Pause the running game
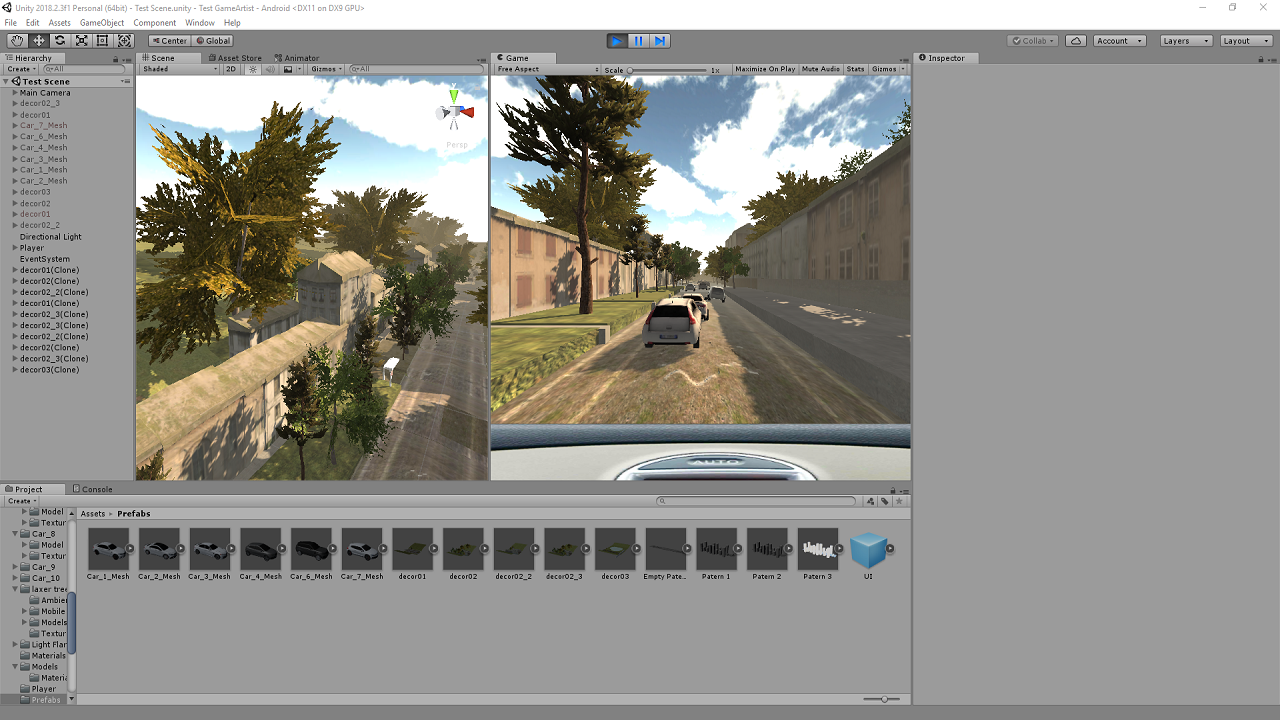This screenshot has height=720, width=1280. point(638,40)
